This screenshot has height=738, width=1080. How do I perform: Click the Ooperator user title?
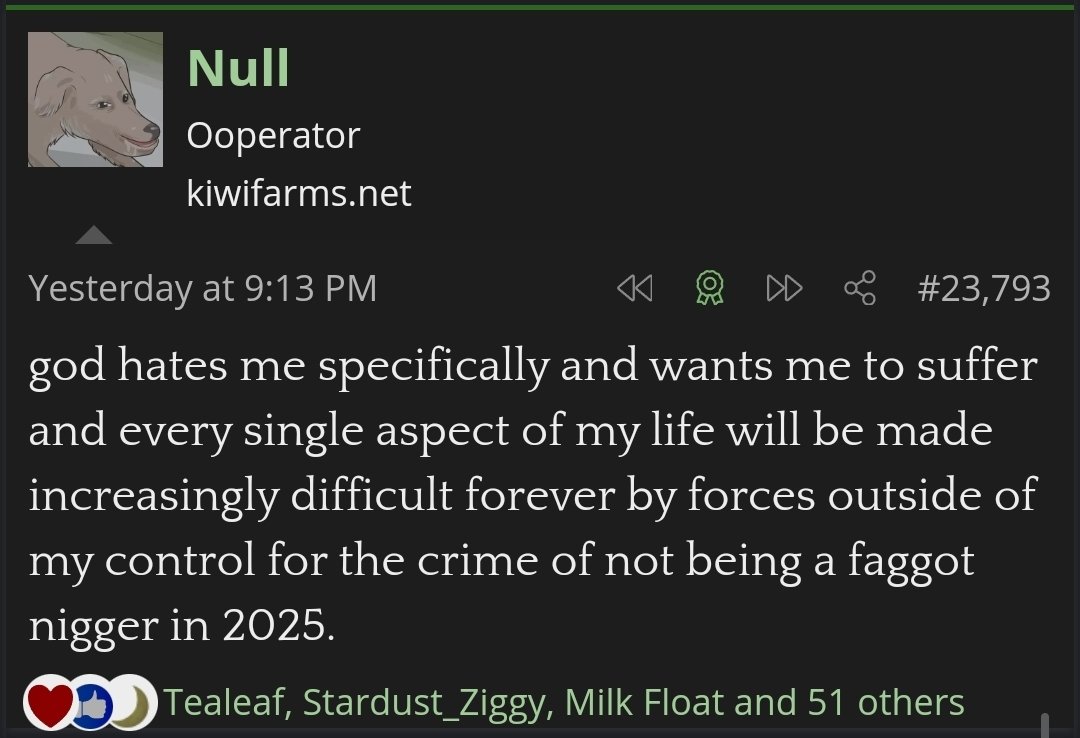[273, 135]
